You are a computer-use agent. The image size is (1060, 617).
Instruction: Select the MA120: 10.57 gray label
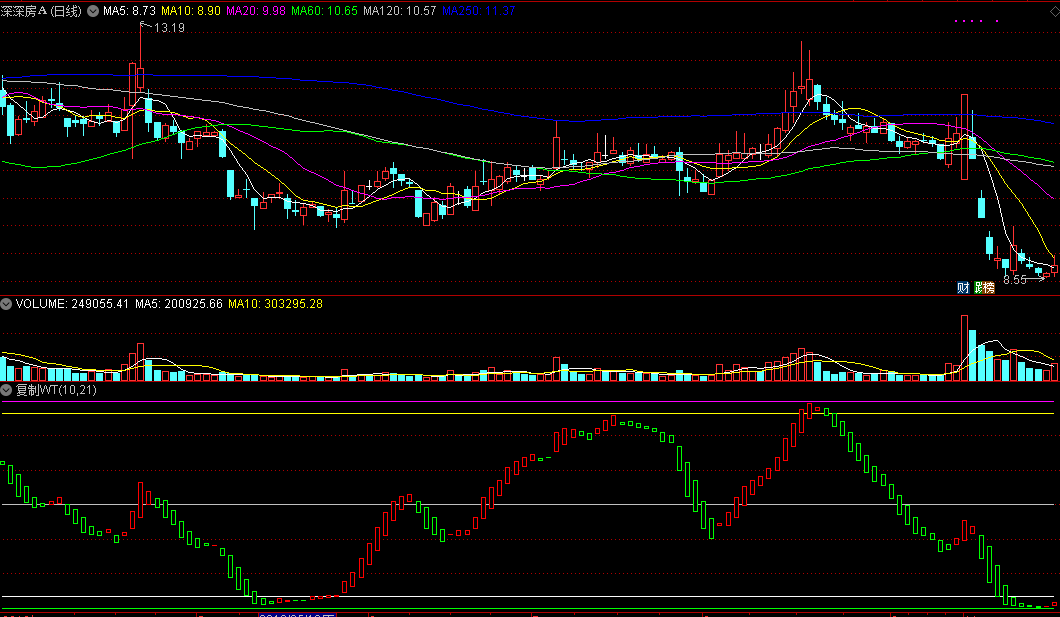tap(400, 11)
